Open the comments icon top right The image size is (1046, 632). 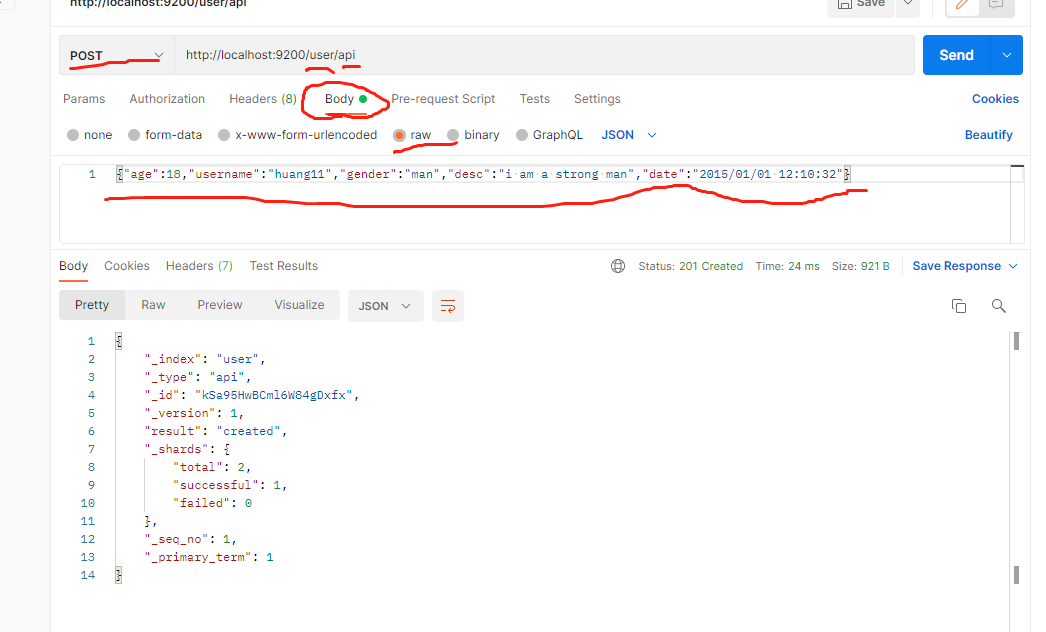click(994, 5)
